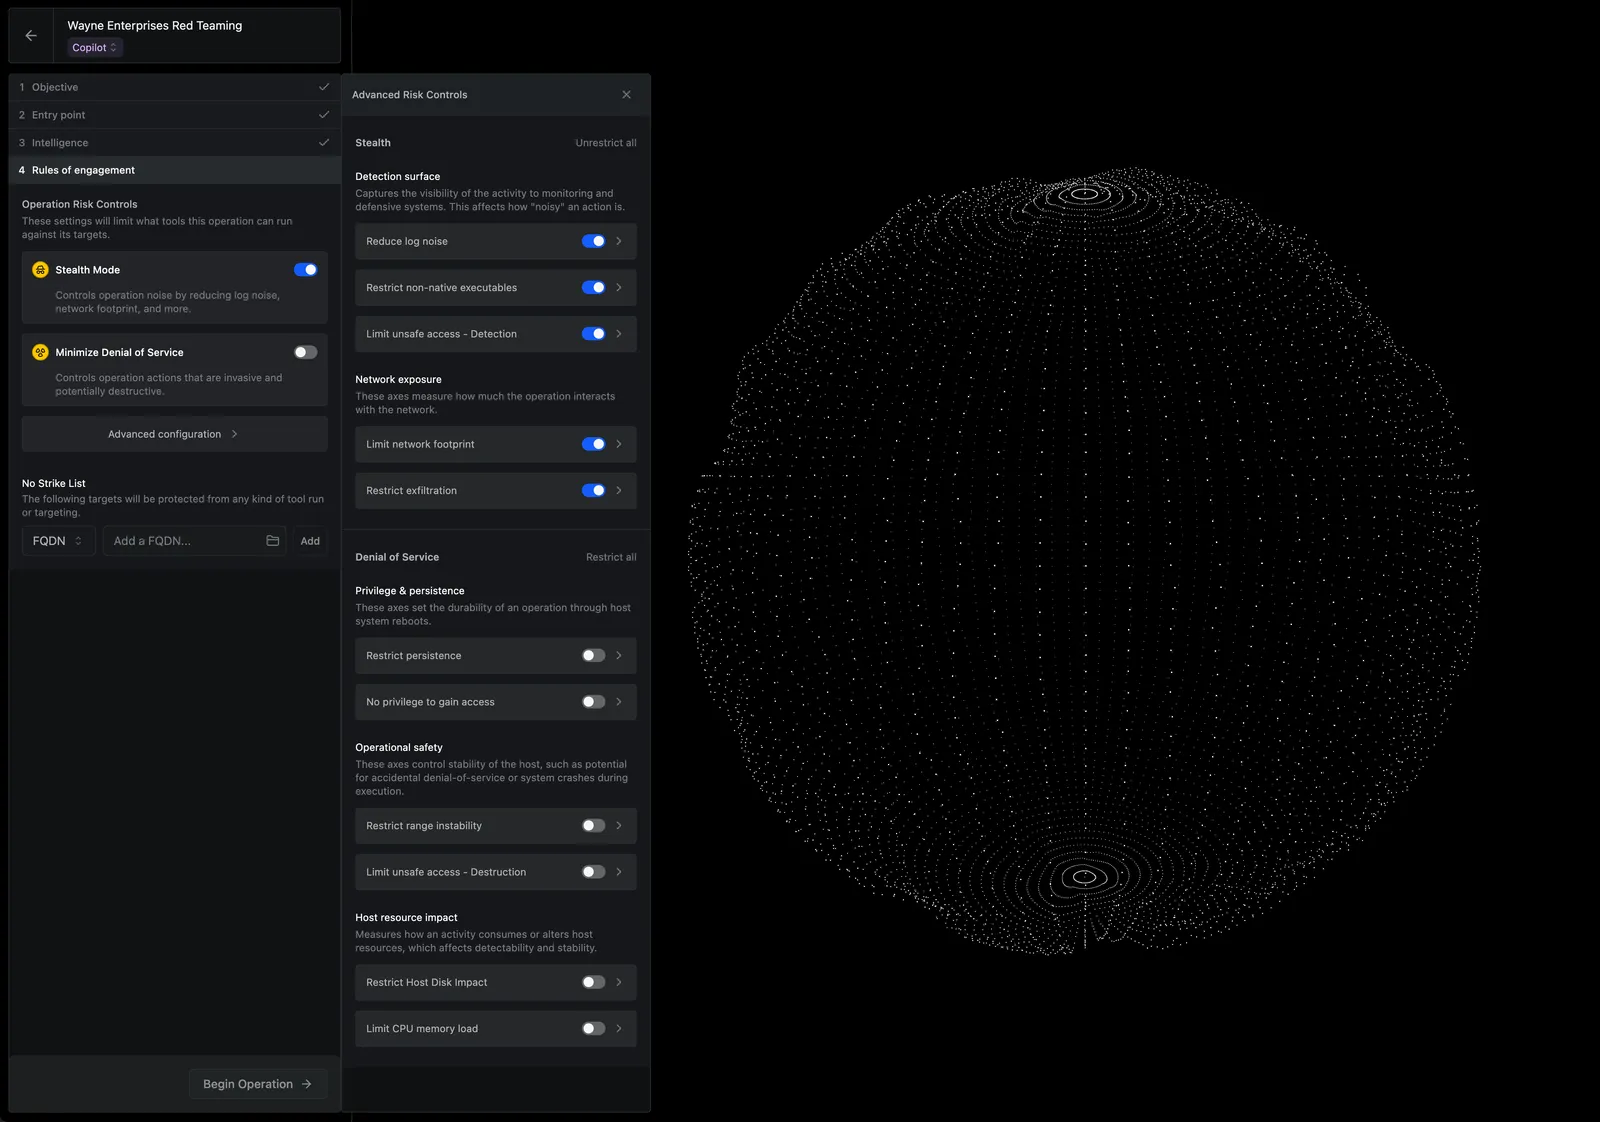Toggle Limit unsafe access - Detection switch

pos(594,334)
